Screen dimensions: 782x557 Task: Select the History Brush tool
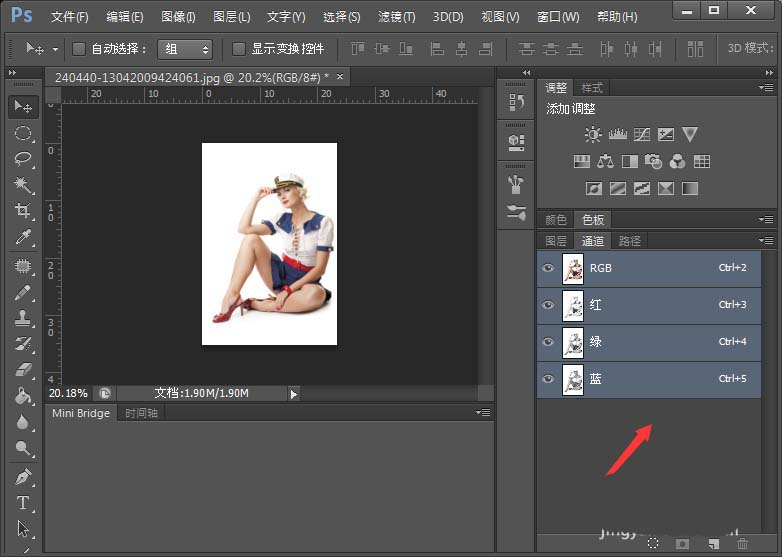pyautogui.click(x=23, y=344)
